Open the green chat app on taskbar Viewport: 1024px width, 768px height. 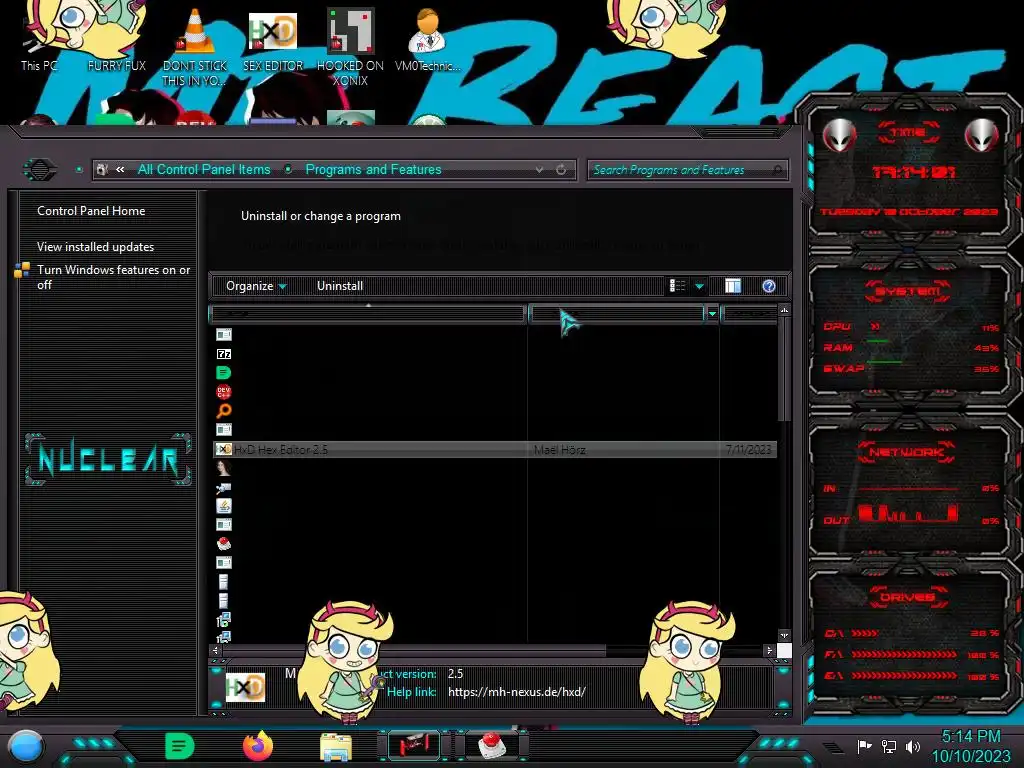point(180,746)
